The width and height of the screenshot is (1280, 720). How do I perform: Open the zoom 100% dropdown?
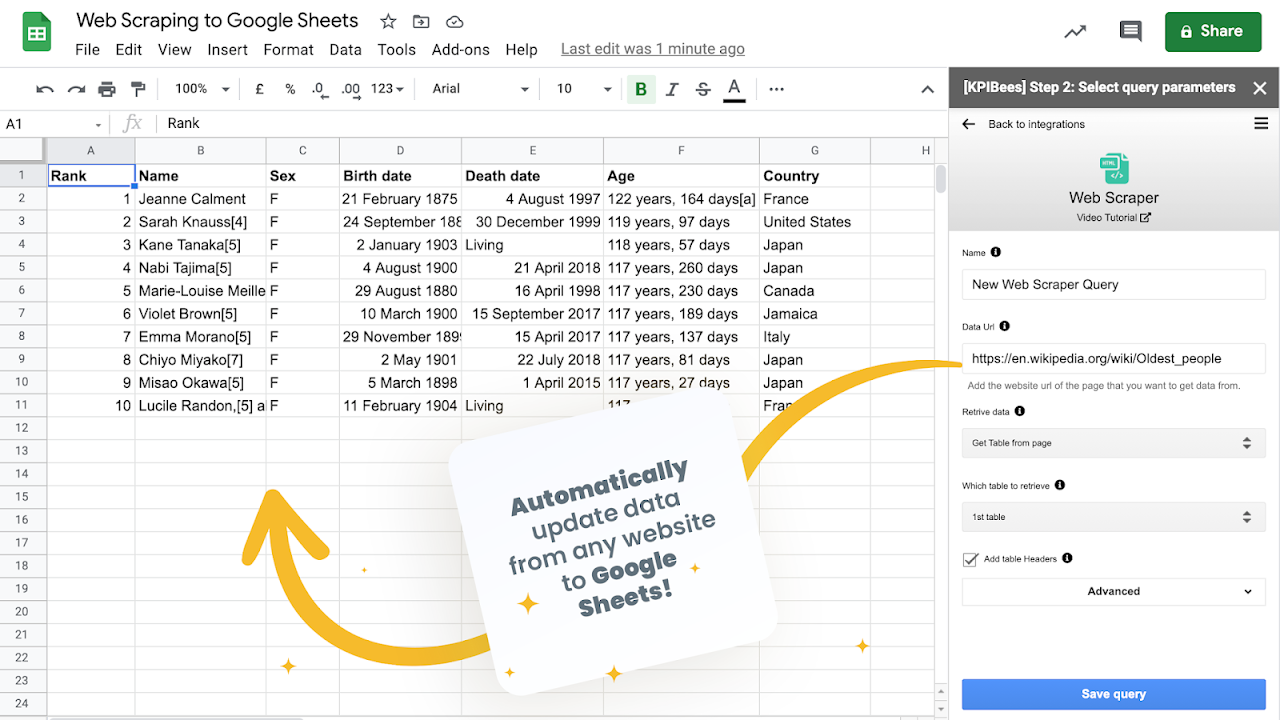point(201,89)
